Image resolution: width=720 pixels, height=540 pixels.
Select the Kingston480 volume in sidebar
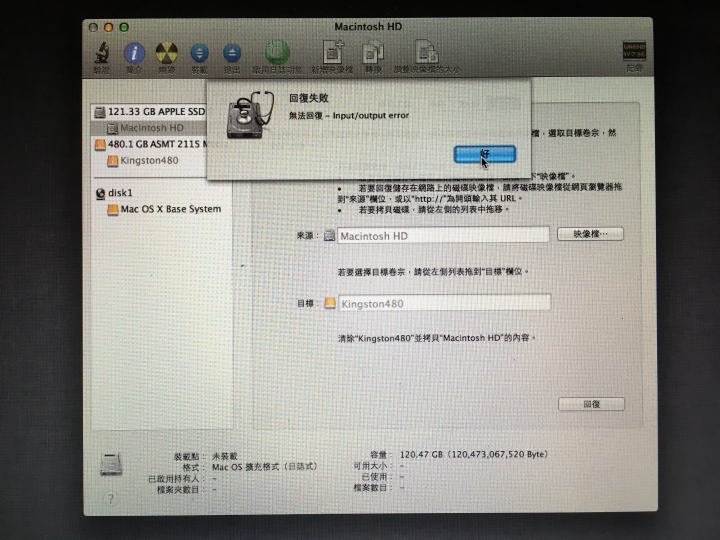[150, 161]
